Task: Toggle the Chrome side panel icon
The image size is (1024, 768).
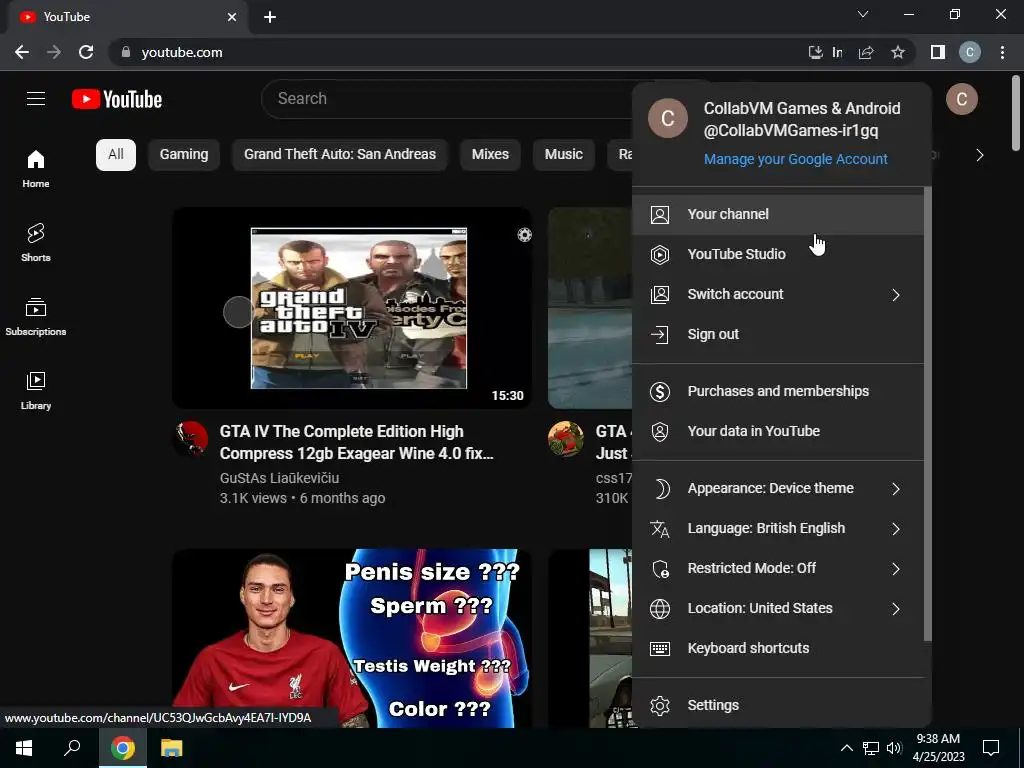Action: 938,52
